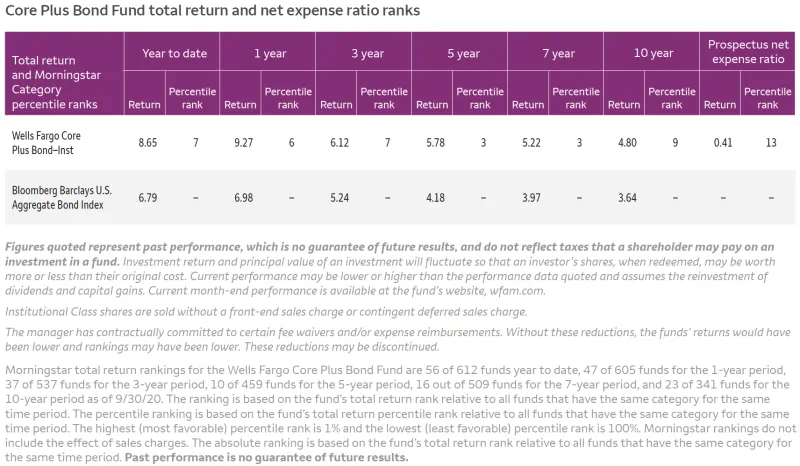Image resolution: width=800 pixels, height=466 pixels.
Task: Click the 'Prospectus net expense ratio' header
Action: [x=749, y=52]
